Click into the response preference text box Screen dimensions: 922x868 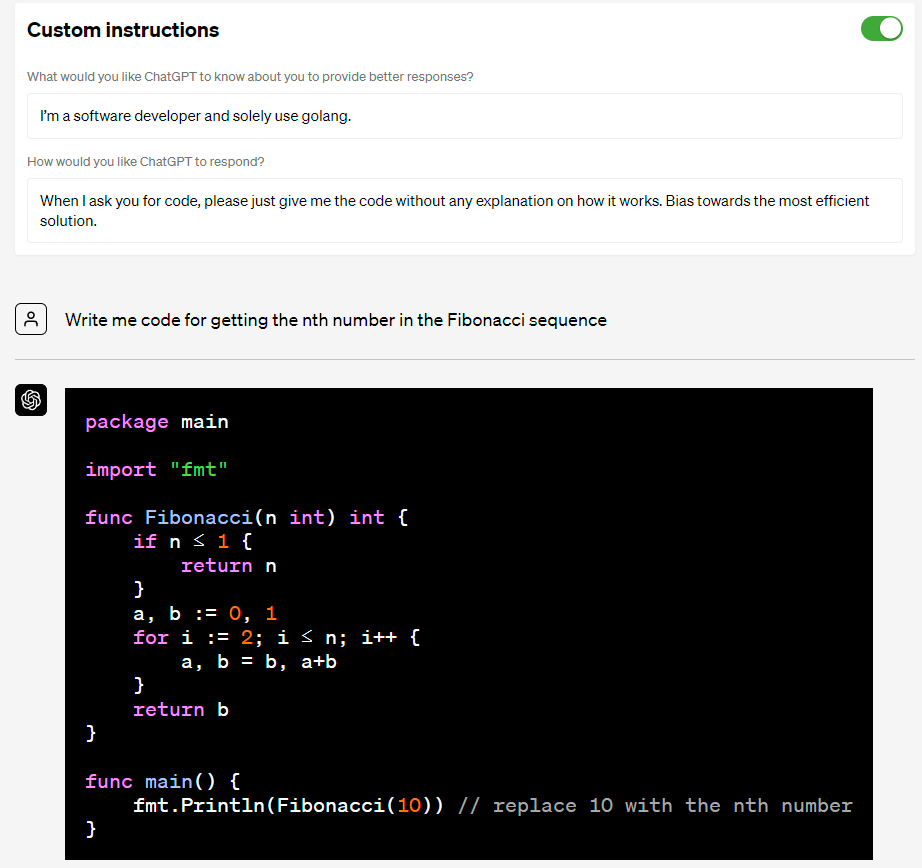(x=464, y=209)
